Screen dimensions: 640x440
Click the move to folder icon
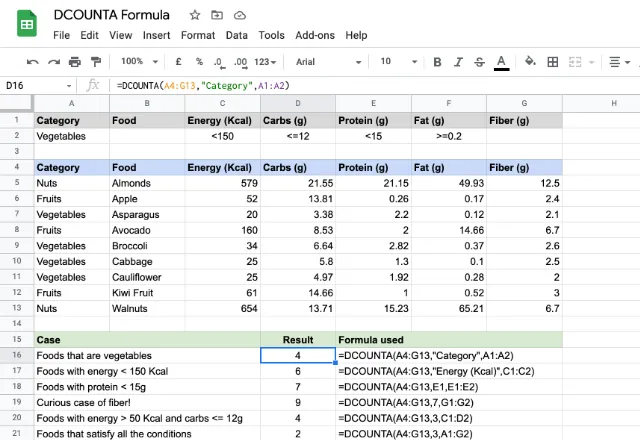[x=217, y=15]
